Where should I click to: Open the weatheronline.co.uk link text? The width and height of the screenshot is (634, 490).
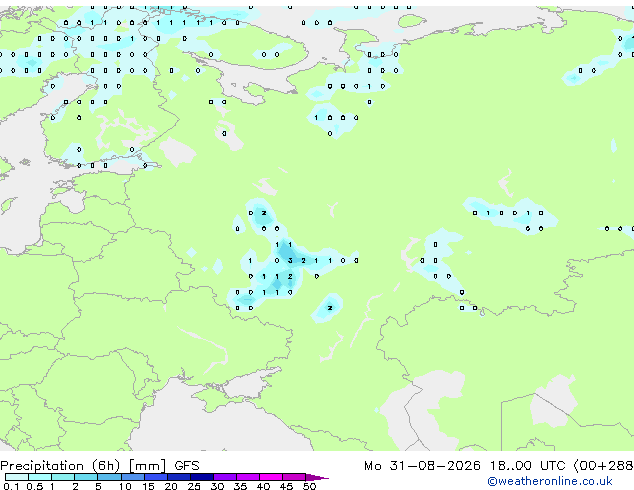click(x=550, y=481)
